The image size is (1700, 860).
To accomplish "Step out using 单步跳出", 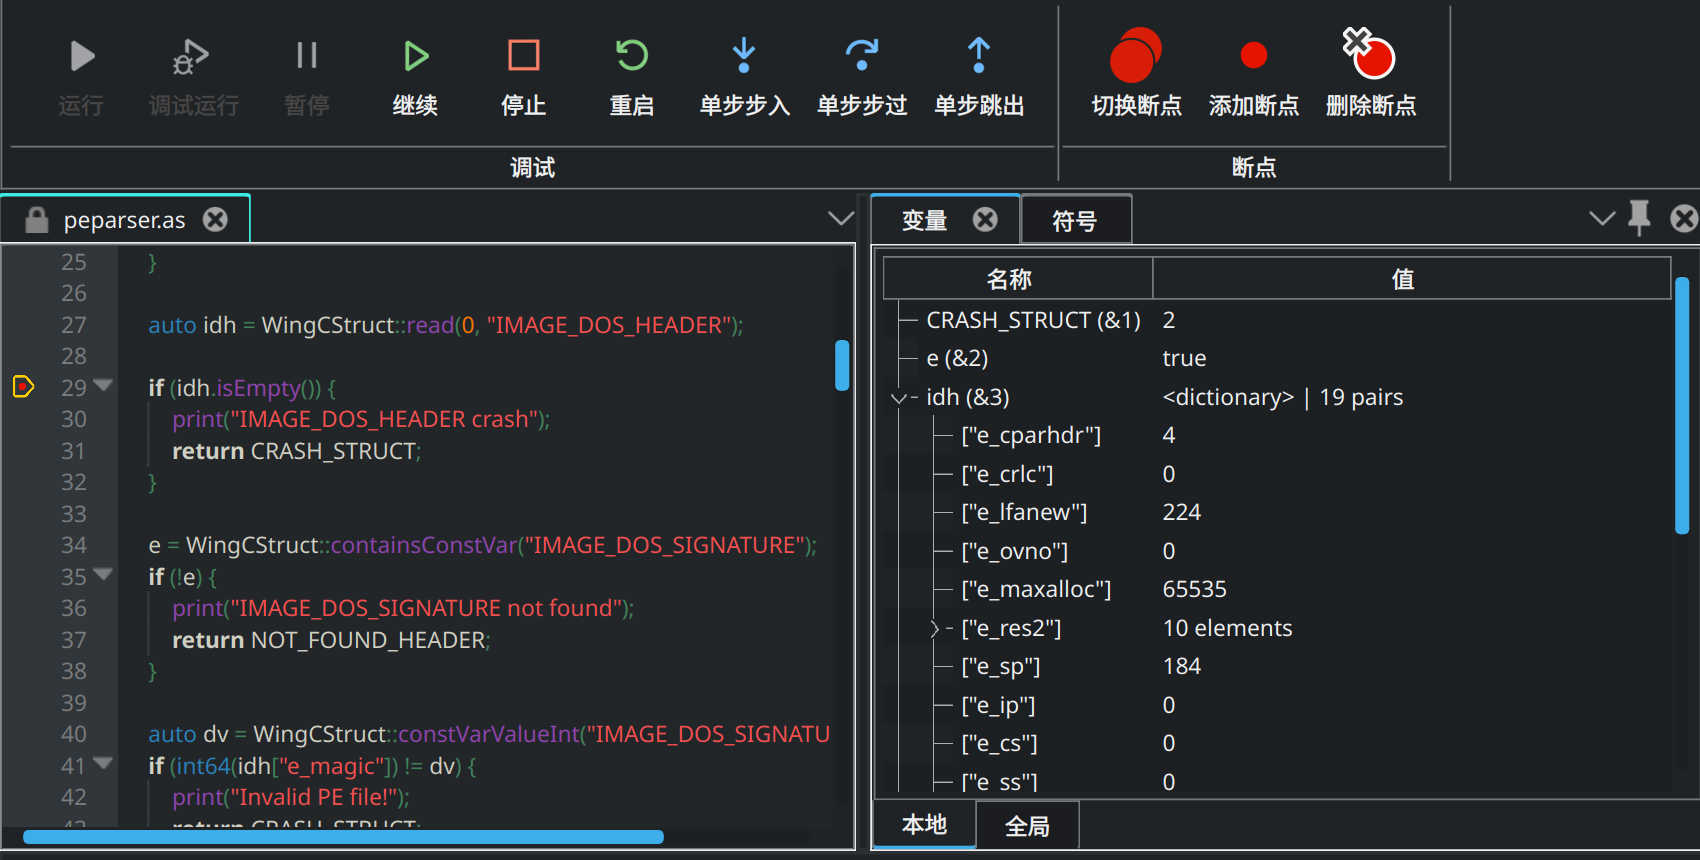I will [x=978, y=57].
